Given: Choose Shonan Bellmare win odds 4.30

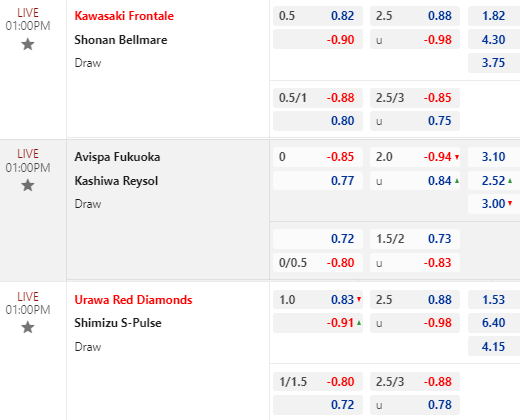Looking at the screenshot, I should click(x=494, y=39).
